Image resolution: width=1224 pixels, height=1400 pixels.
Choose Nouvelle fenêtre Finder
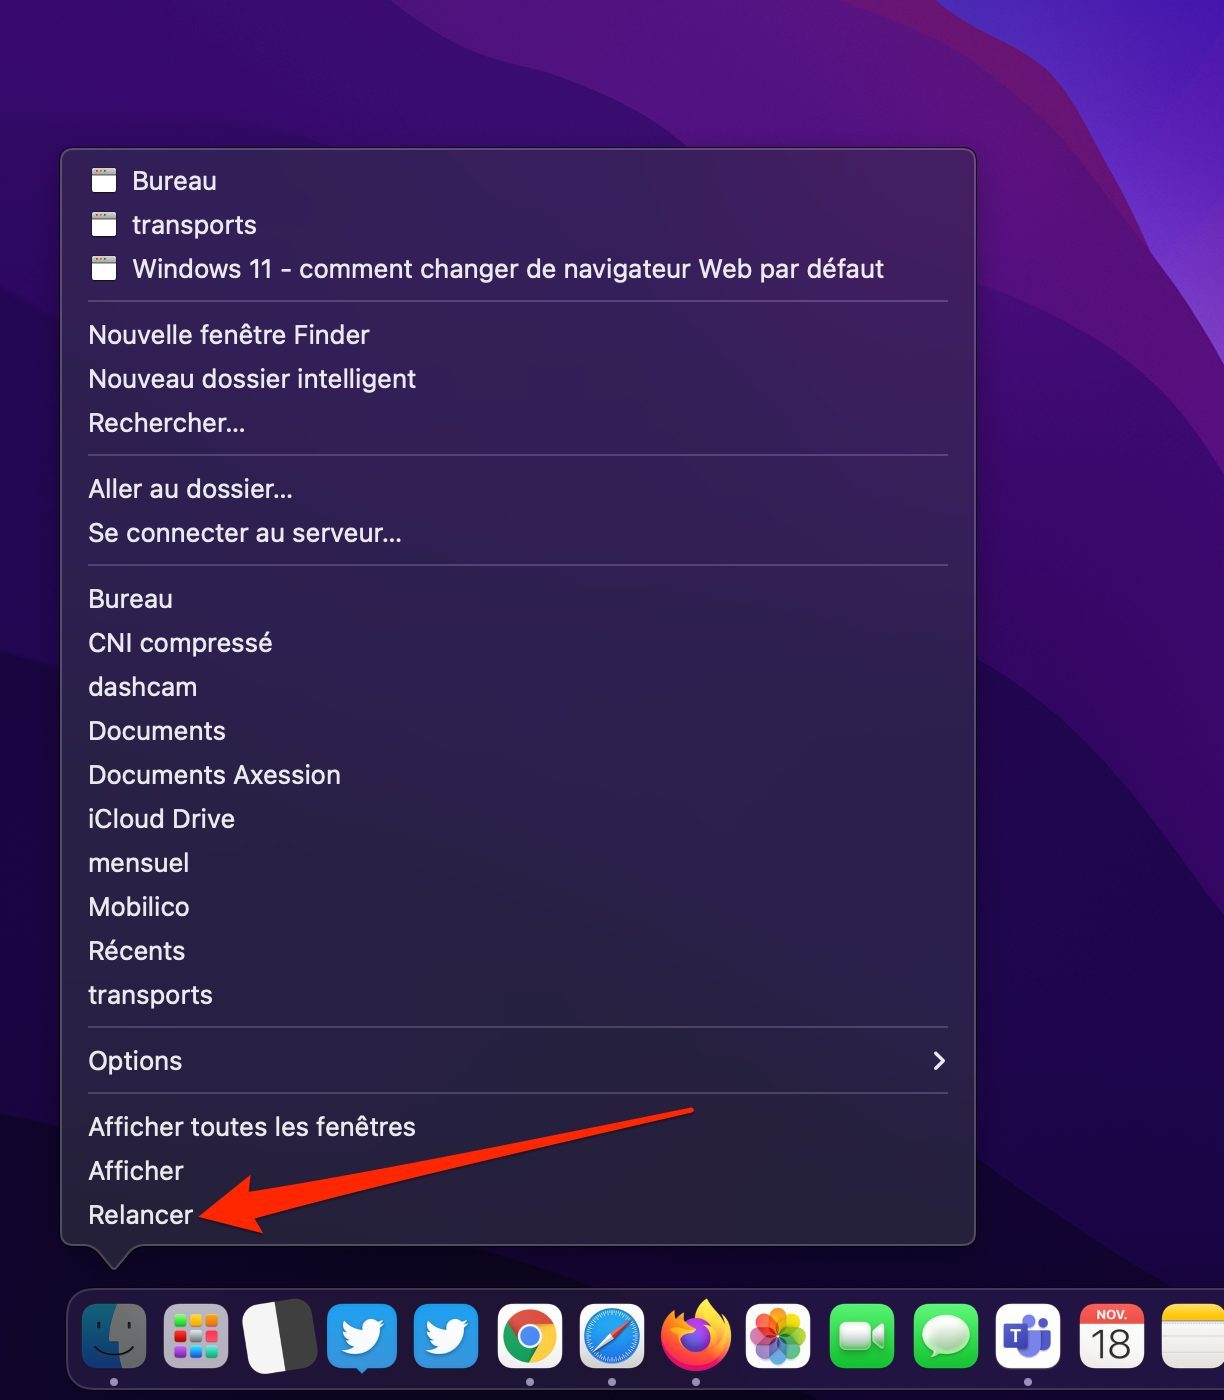point(518,335)
